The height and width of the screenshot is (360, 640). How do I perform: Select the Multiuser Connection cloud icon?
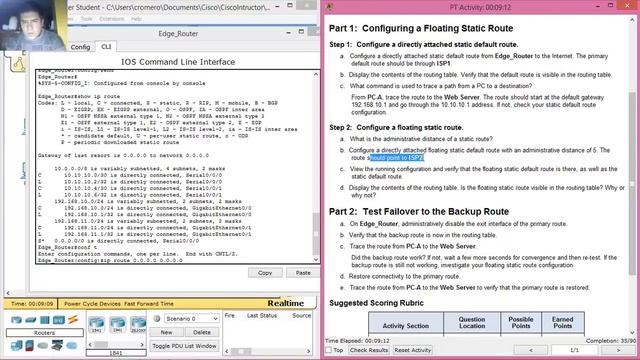71,346
